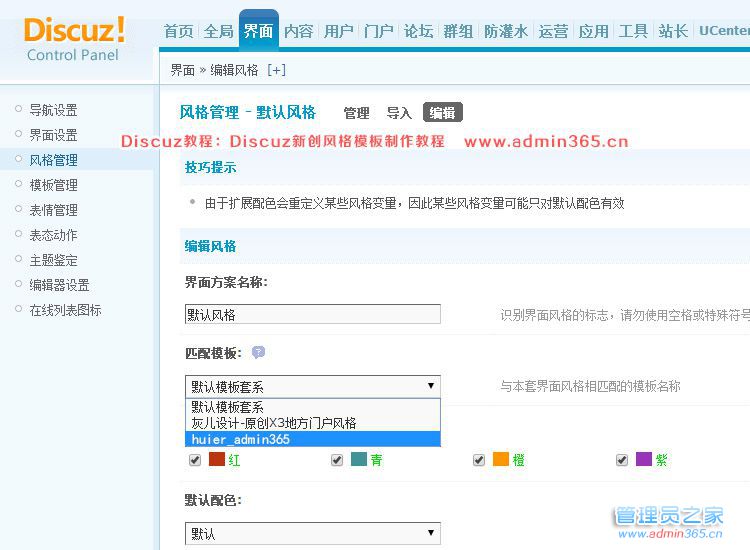Click the 技巧提示 section header

click(x=210, y=167)
